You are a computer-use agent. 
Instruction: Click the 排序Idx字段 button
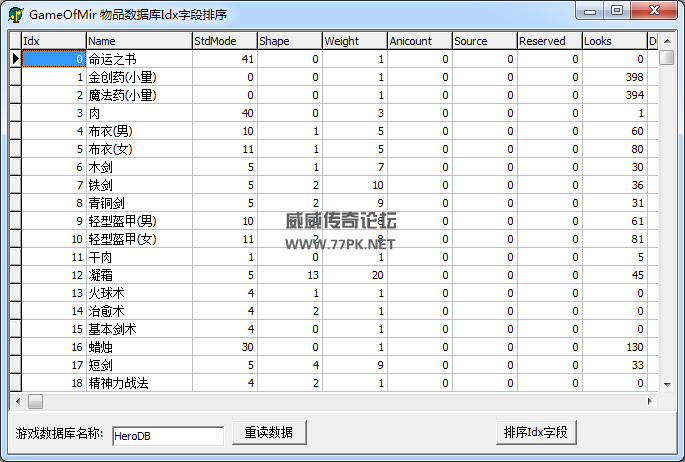(x=535, y=432)
